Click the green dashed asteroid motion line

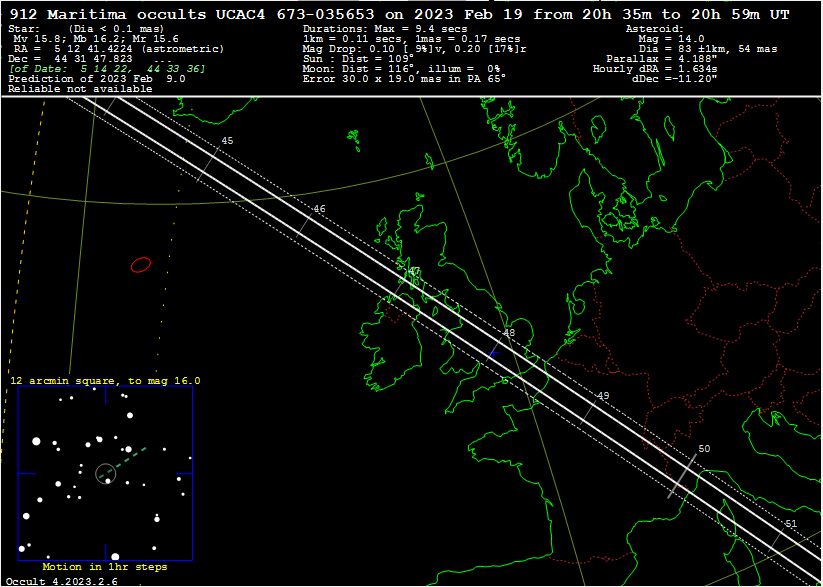[x=130, y=456]
